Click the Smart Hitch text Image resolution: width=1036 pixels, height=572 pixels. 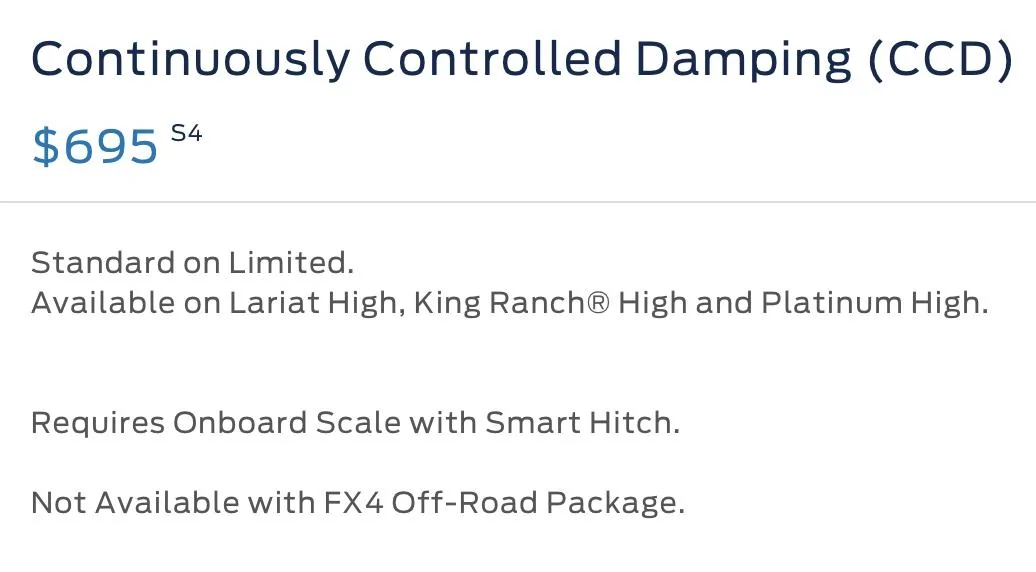click(579, 423)
